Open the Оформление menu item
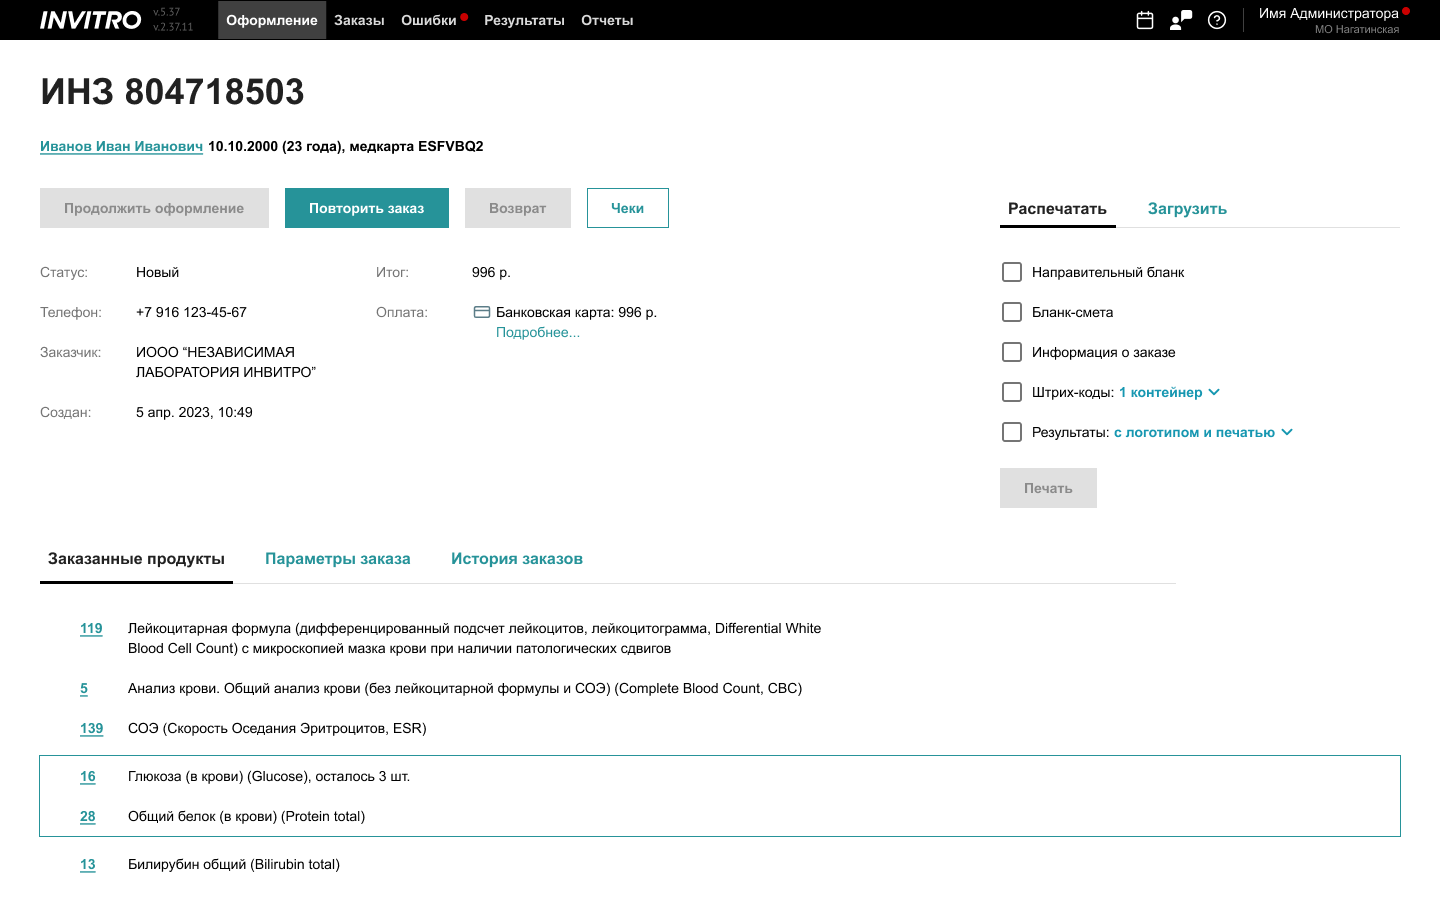Screen dimensions: 1440x900 click(272, 20)
